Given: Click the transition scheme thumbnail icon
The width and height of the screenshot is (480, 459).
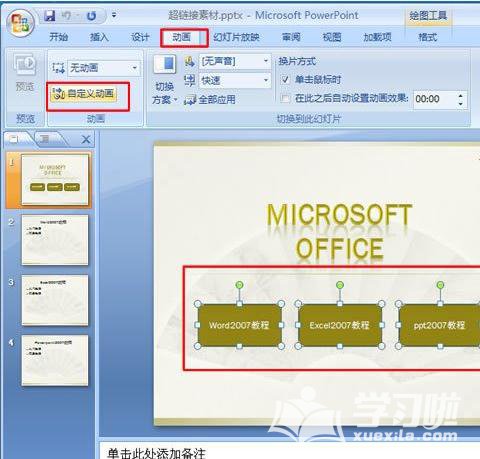Looking at the screenshot, I should pos(165,64).
